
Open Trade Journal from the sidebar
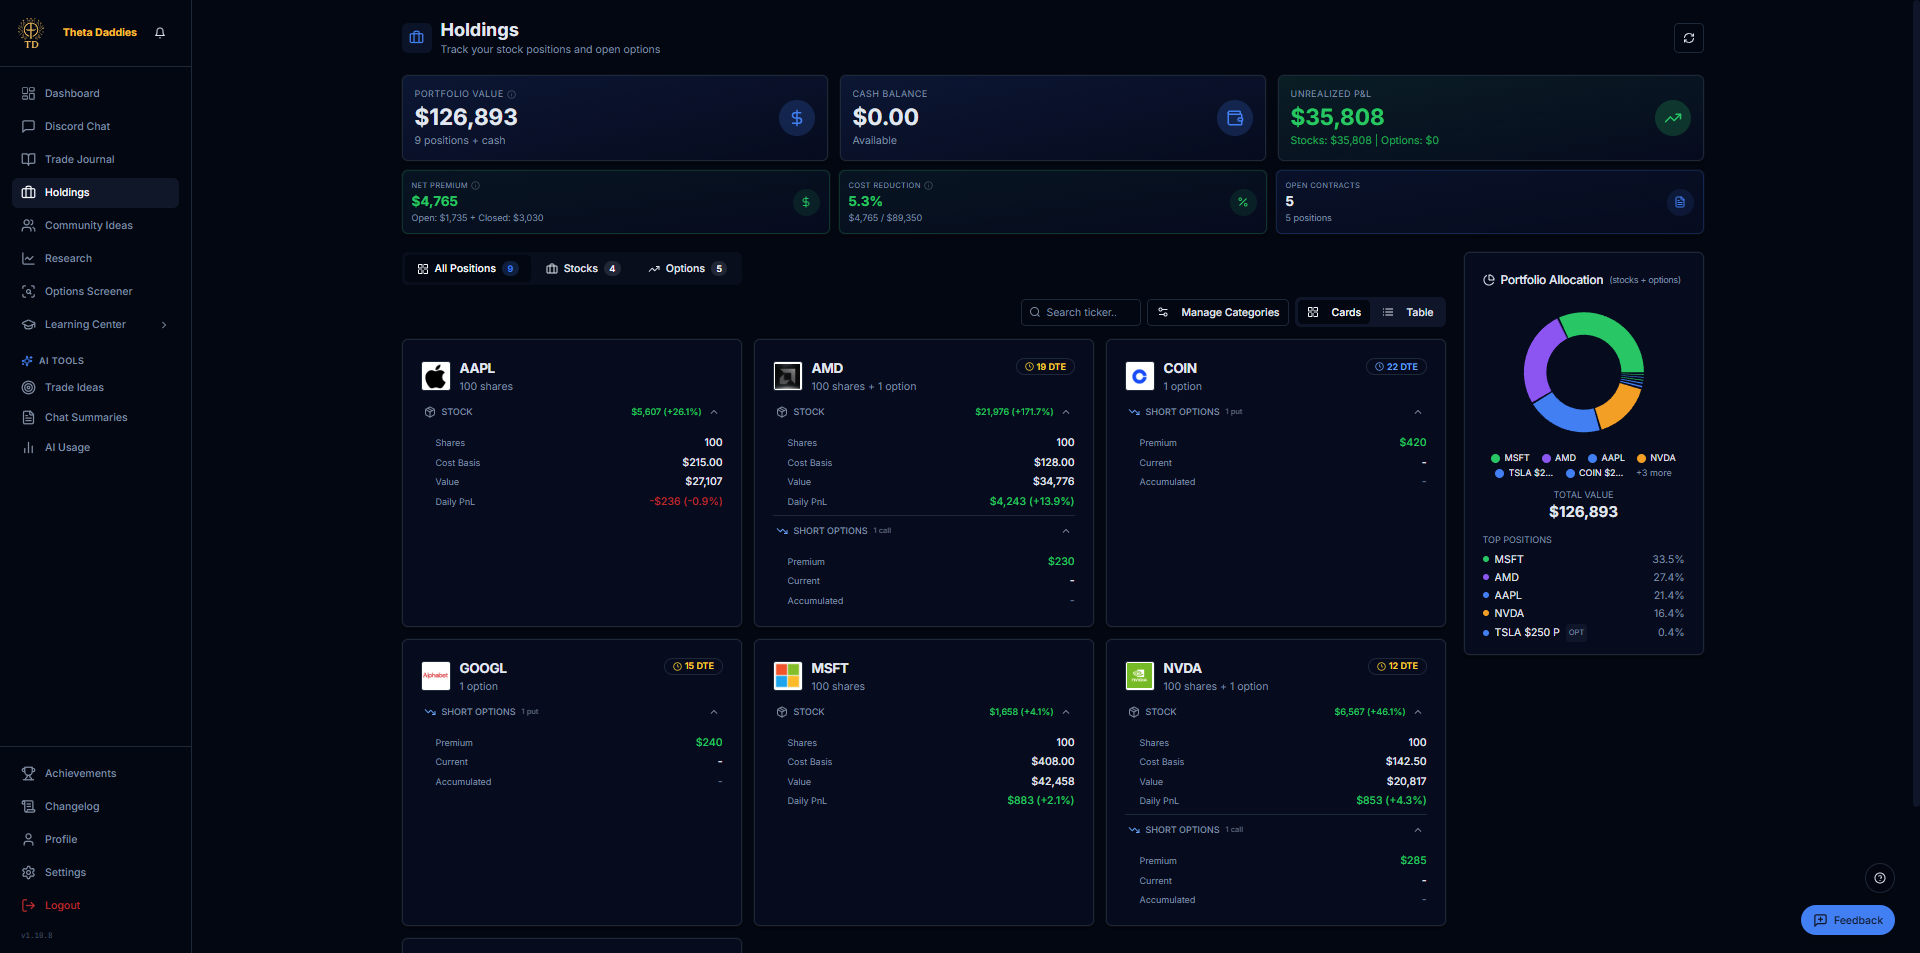96,159
